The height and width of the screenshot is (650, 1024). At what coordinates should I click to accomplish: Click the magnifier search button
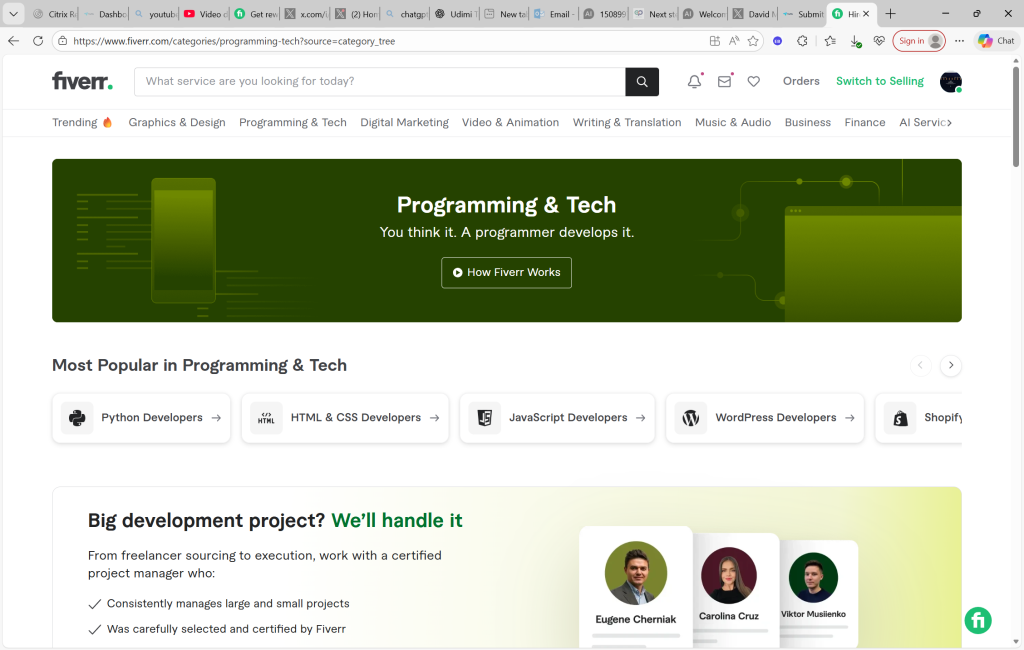click(642, 82)
